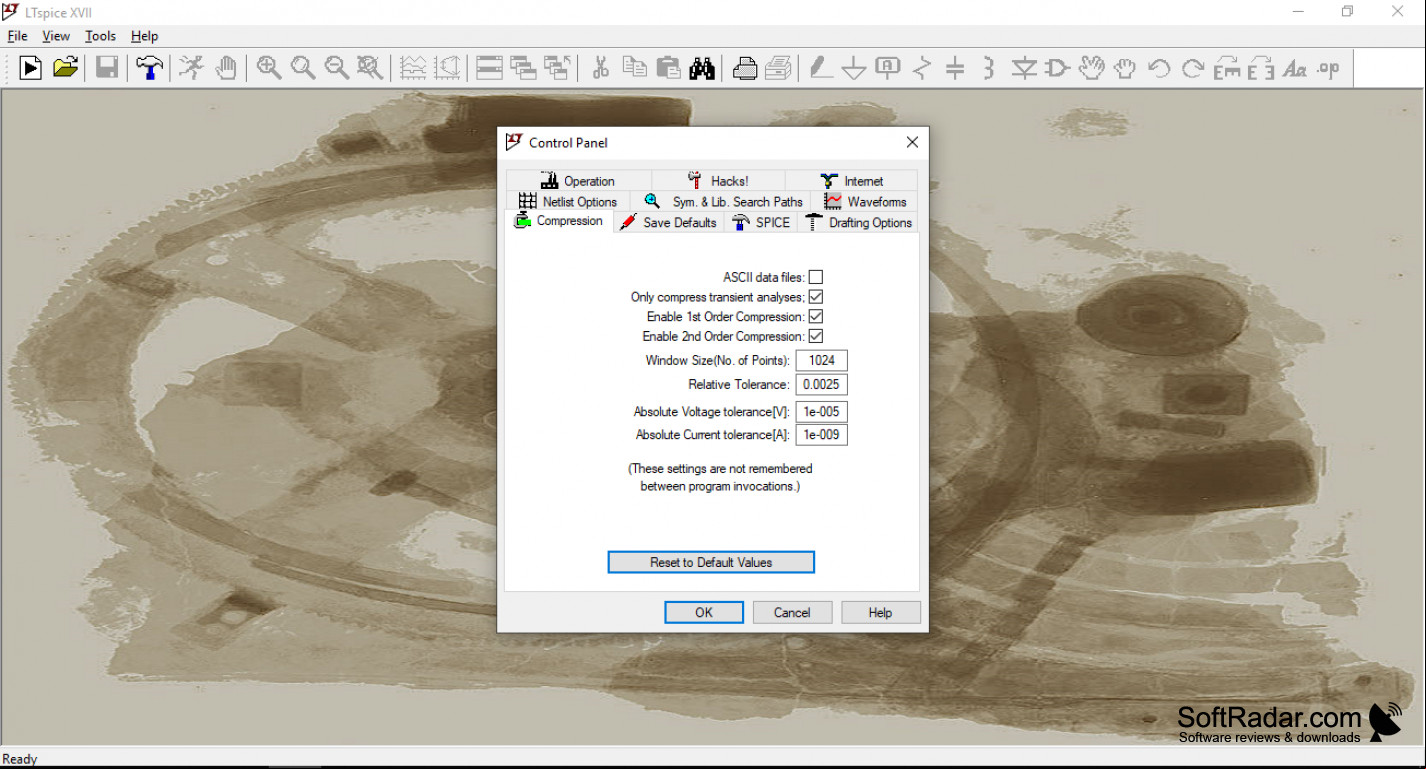Toggle Enable 2nd Order Compression checkbox

point(816,336)
